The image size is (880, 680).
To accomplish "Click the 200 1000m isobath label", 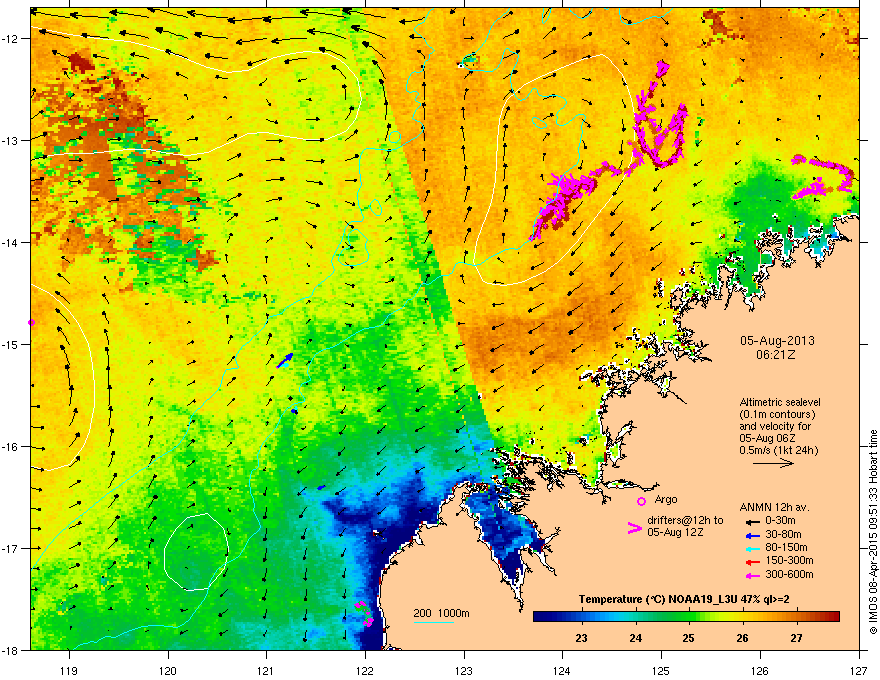I will pos(441,613).
